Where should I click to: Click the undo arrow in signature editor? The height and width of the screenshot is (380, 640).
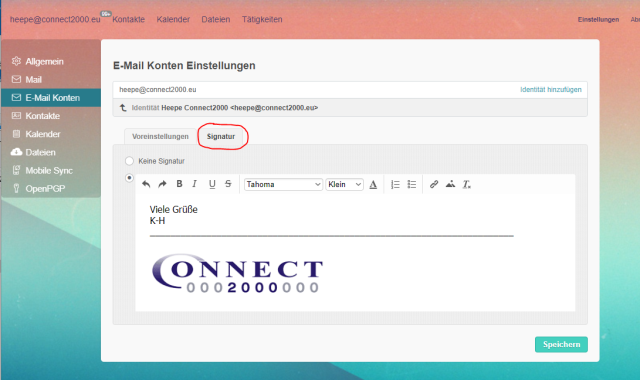click(146, 184)
